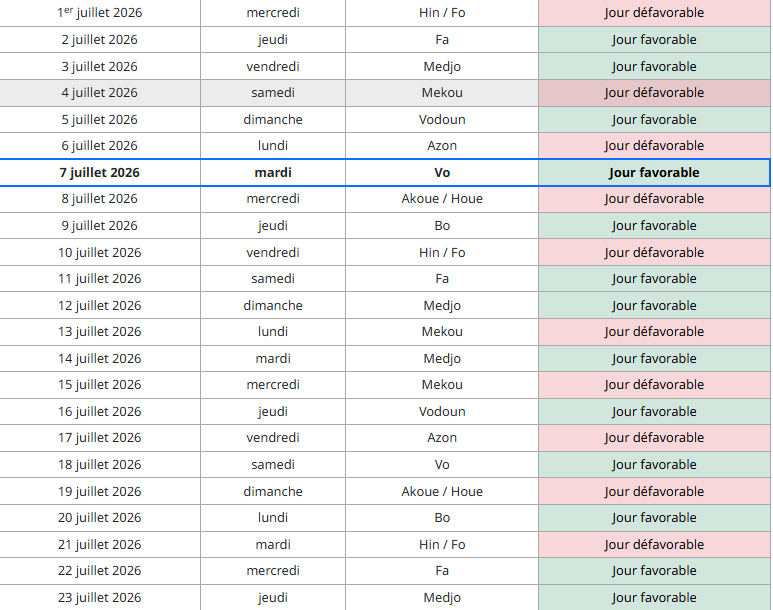The height and width of the screenshot is (610, 773).
Task: Select the 'Vodoun' cell on 5 juillet 2026
Action: (x=442, y=119)
